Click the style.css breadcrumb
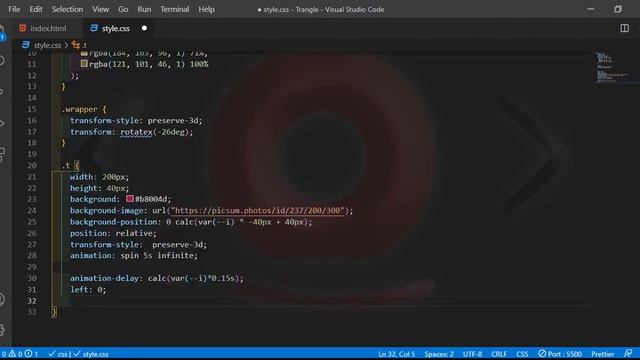The height and width of the screenshot is (360, 640). (47, 45)
